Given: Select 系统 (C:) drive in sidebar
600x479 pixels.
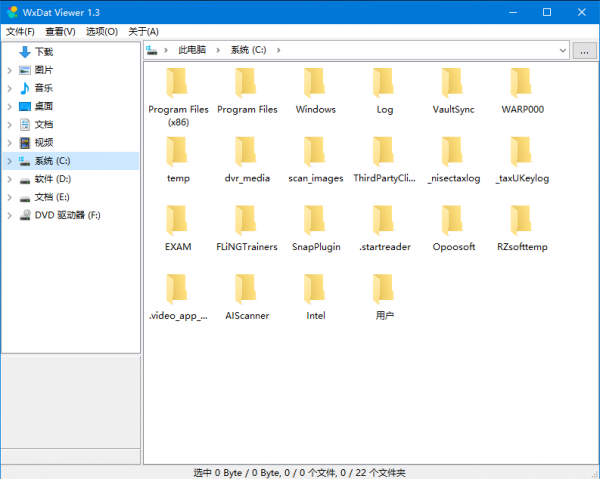Looking at the screenshot, I should [x=52, y=161].
